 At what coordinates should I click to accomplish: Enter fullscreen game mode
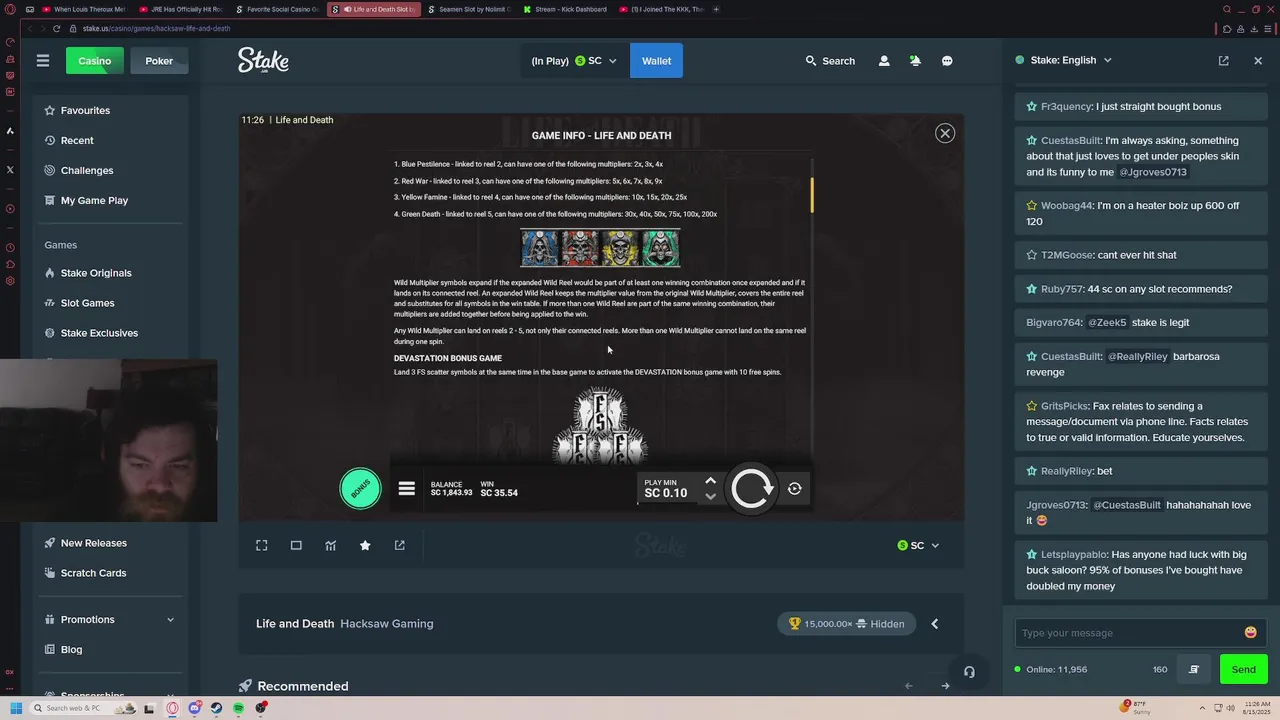coord(261,545)
